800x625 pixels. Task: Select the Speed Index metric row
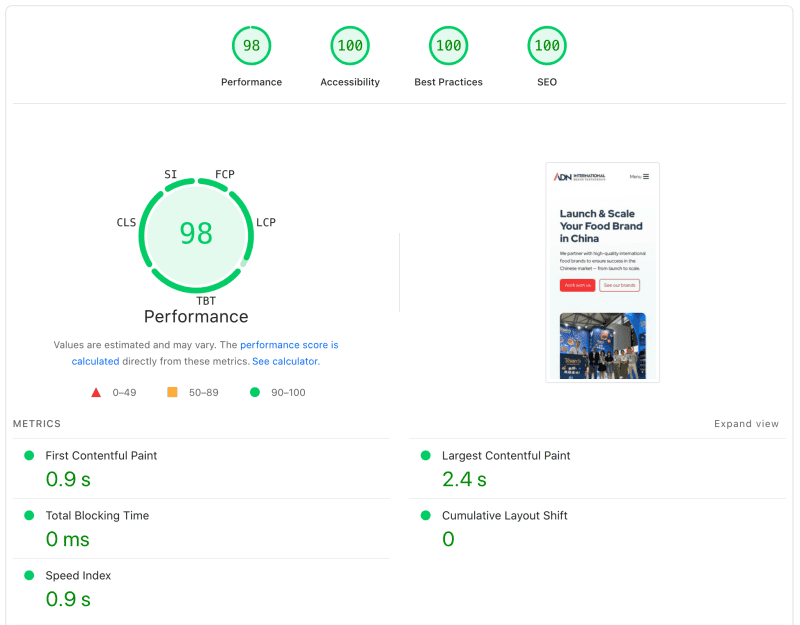point(78,576)
